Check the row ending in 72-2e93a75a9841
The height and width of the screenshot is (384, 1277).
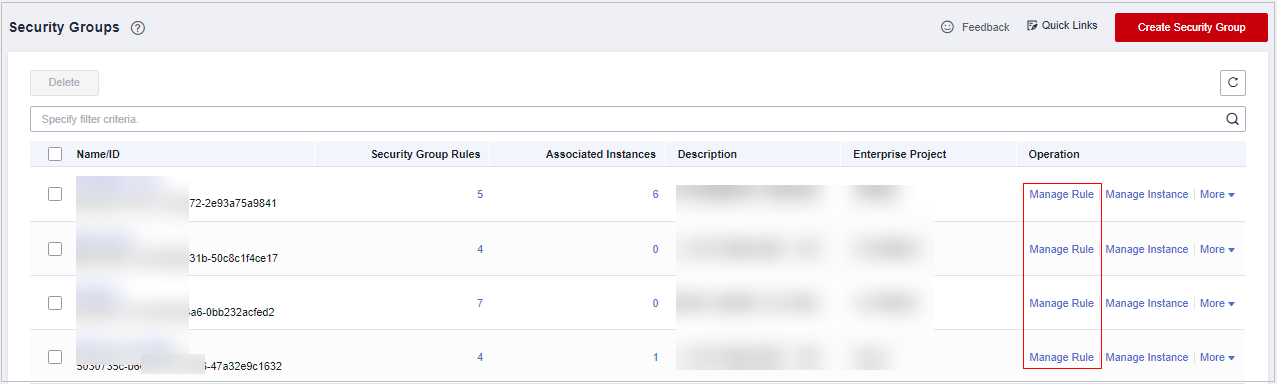pos(55,194)
